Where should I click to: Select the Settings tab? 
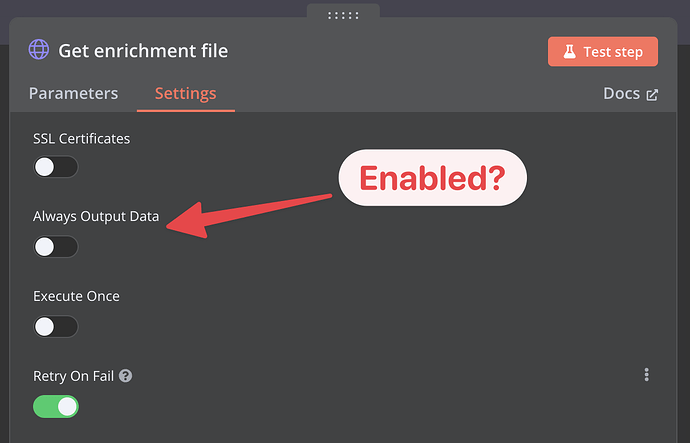coord(186,94)
